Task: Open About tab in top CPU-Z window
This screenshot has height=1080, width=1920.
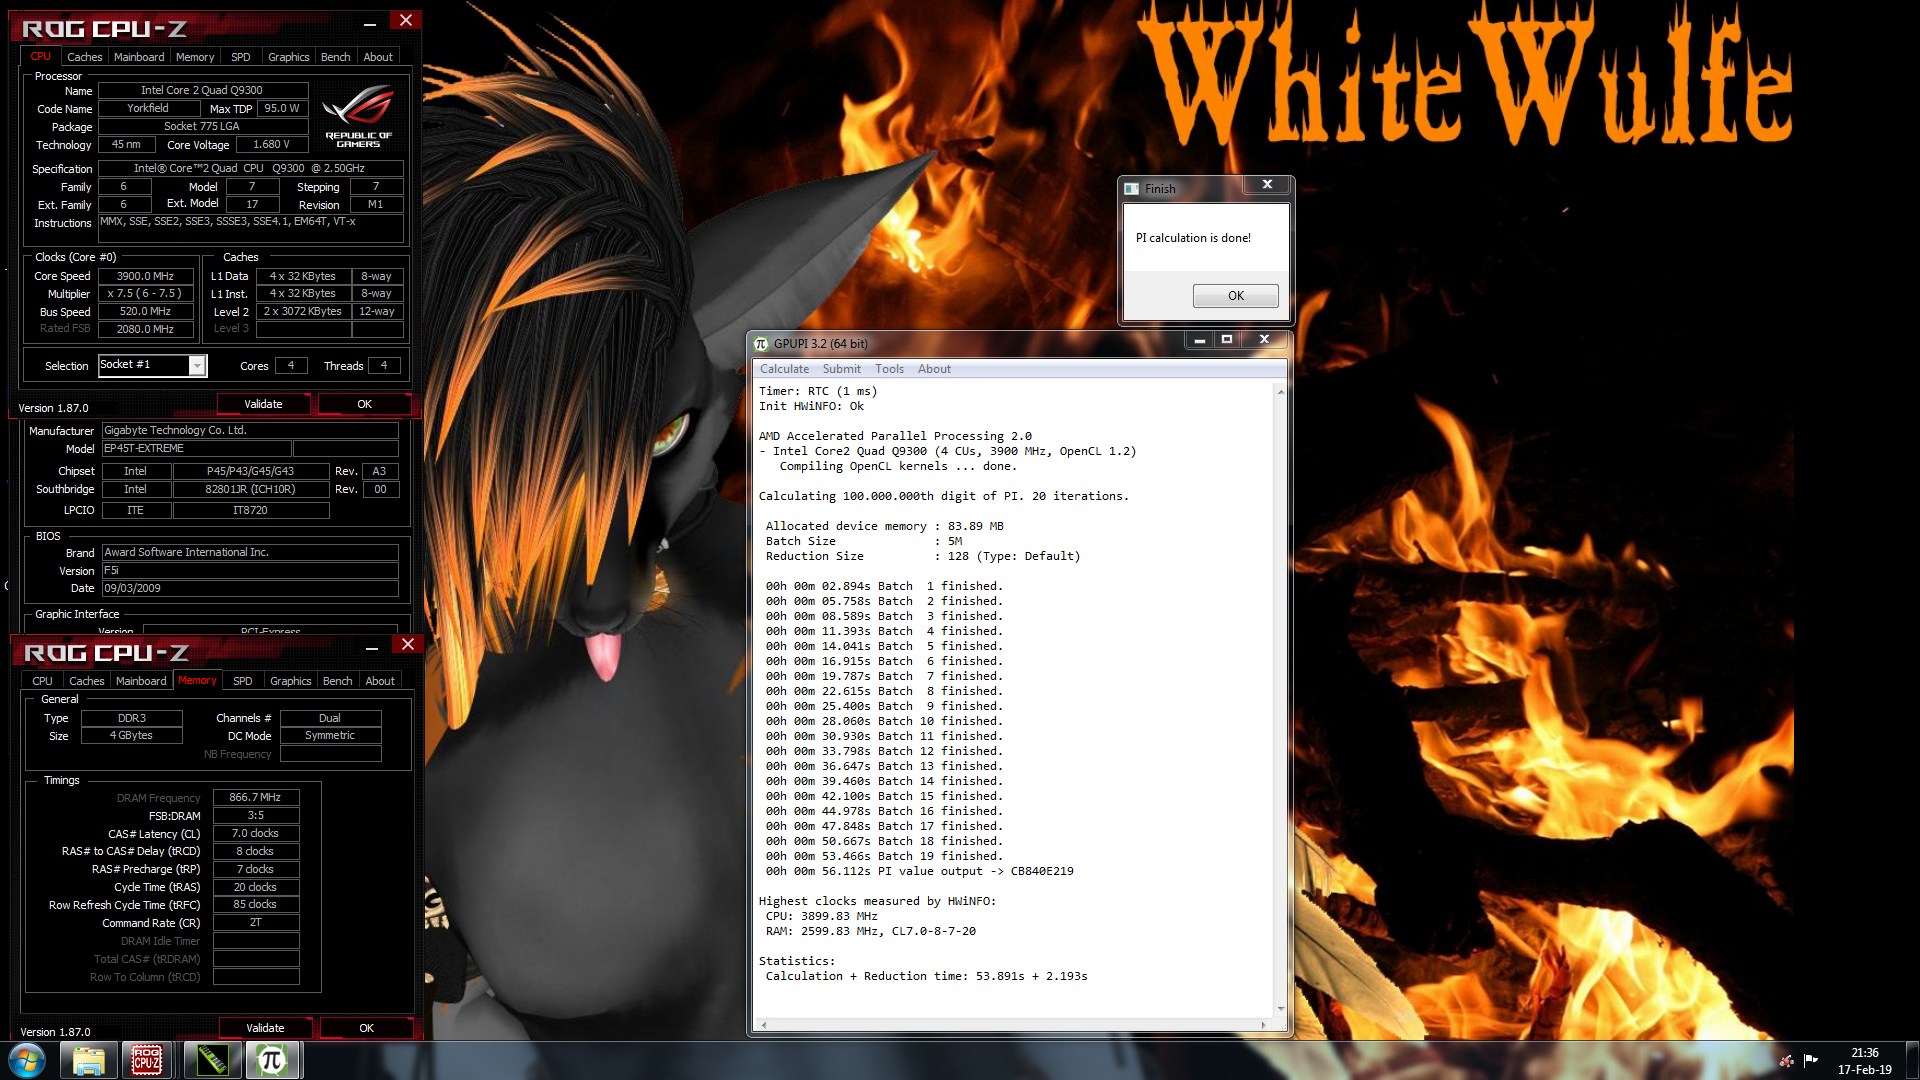Action: tap(378, 57)
